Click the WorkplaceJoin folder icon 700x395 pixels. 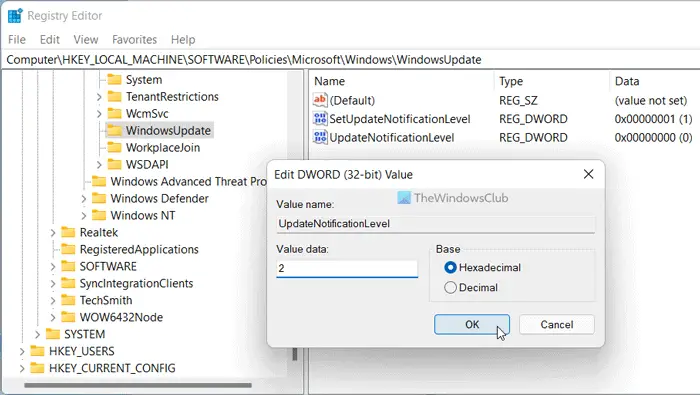click(x=114, y=147)
